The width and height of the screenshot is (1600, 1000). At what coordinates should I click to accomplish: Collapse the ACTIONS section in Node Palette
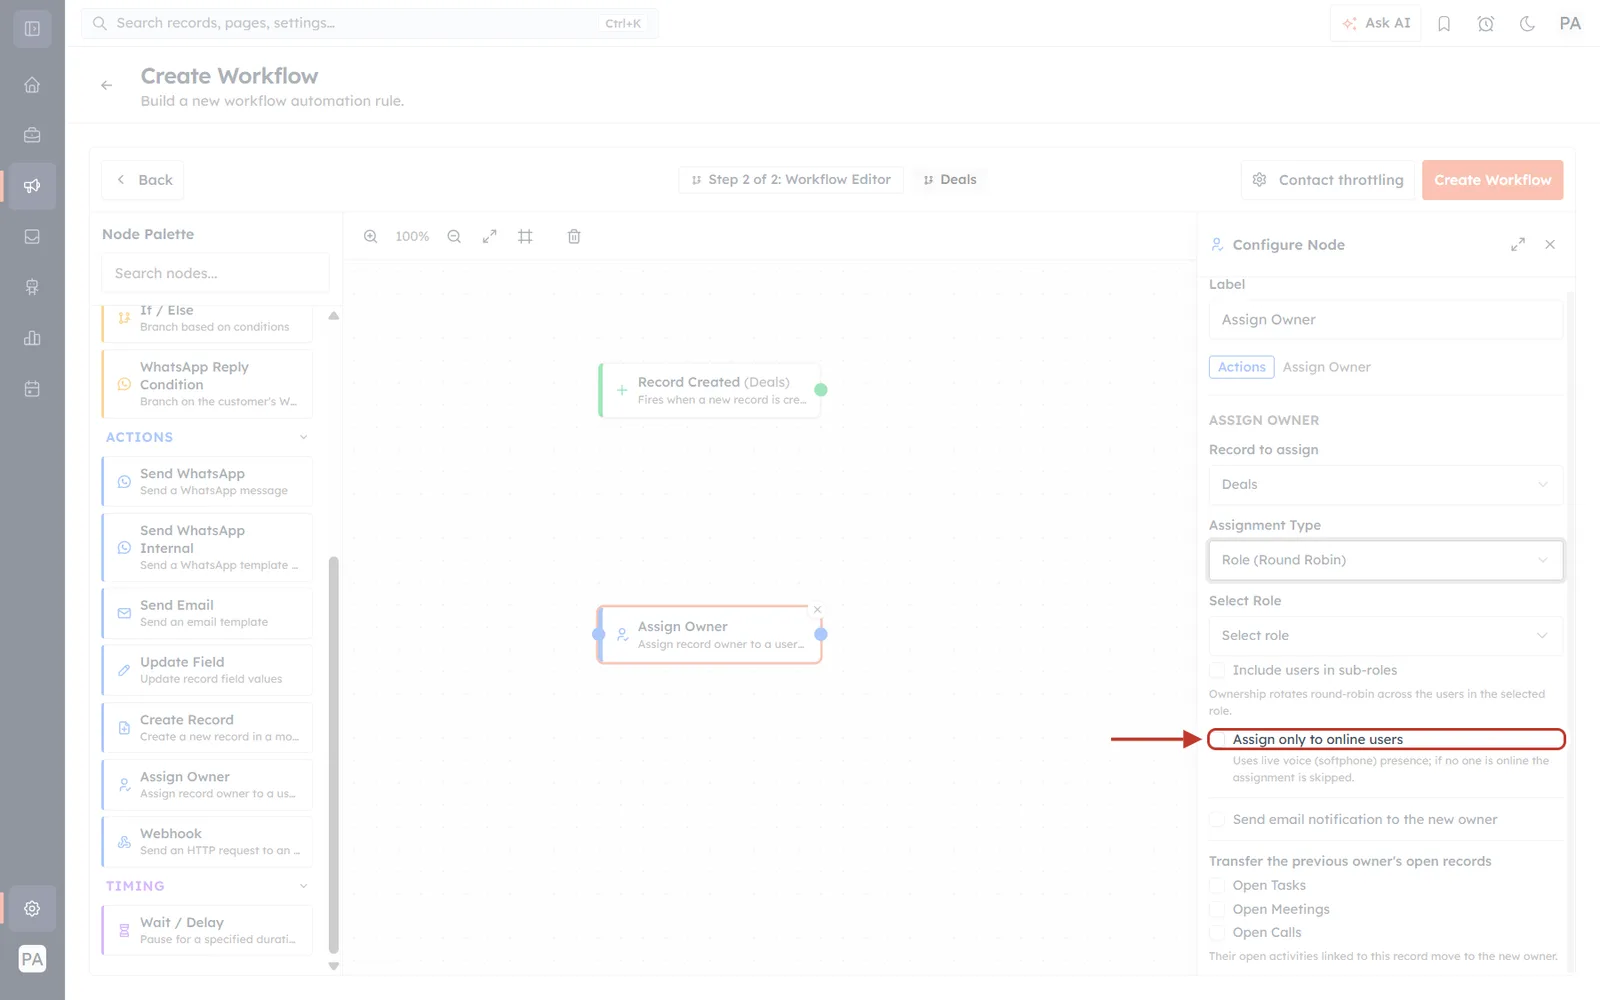(304, 437)
